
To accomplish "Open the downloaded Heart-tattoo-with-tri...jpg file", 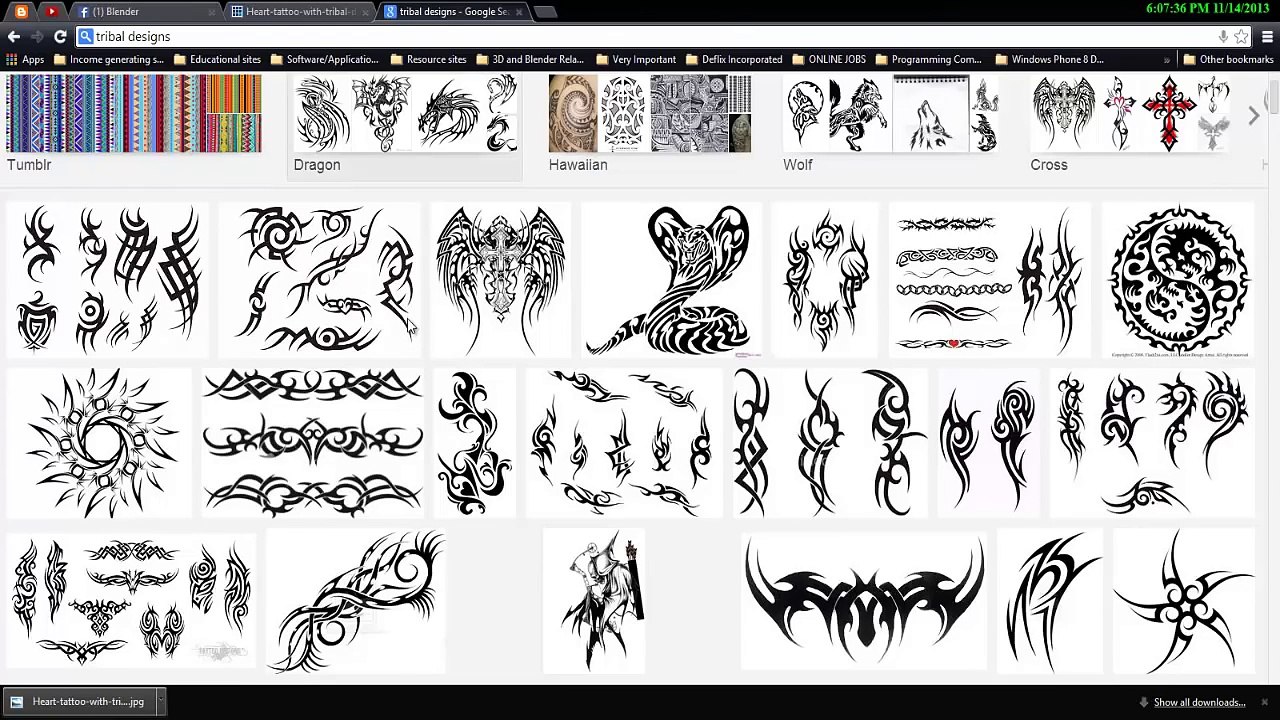I will pos(79,702).
